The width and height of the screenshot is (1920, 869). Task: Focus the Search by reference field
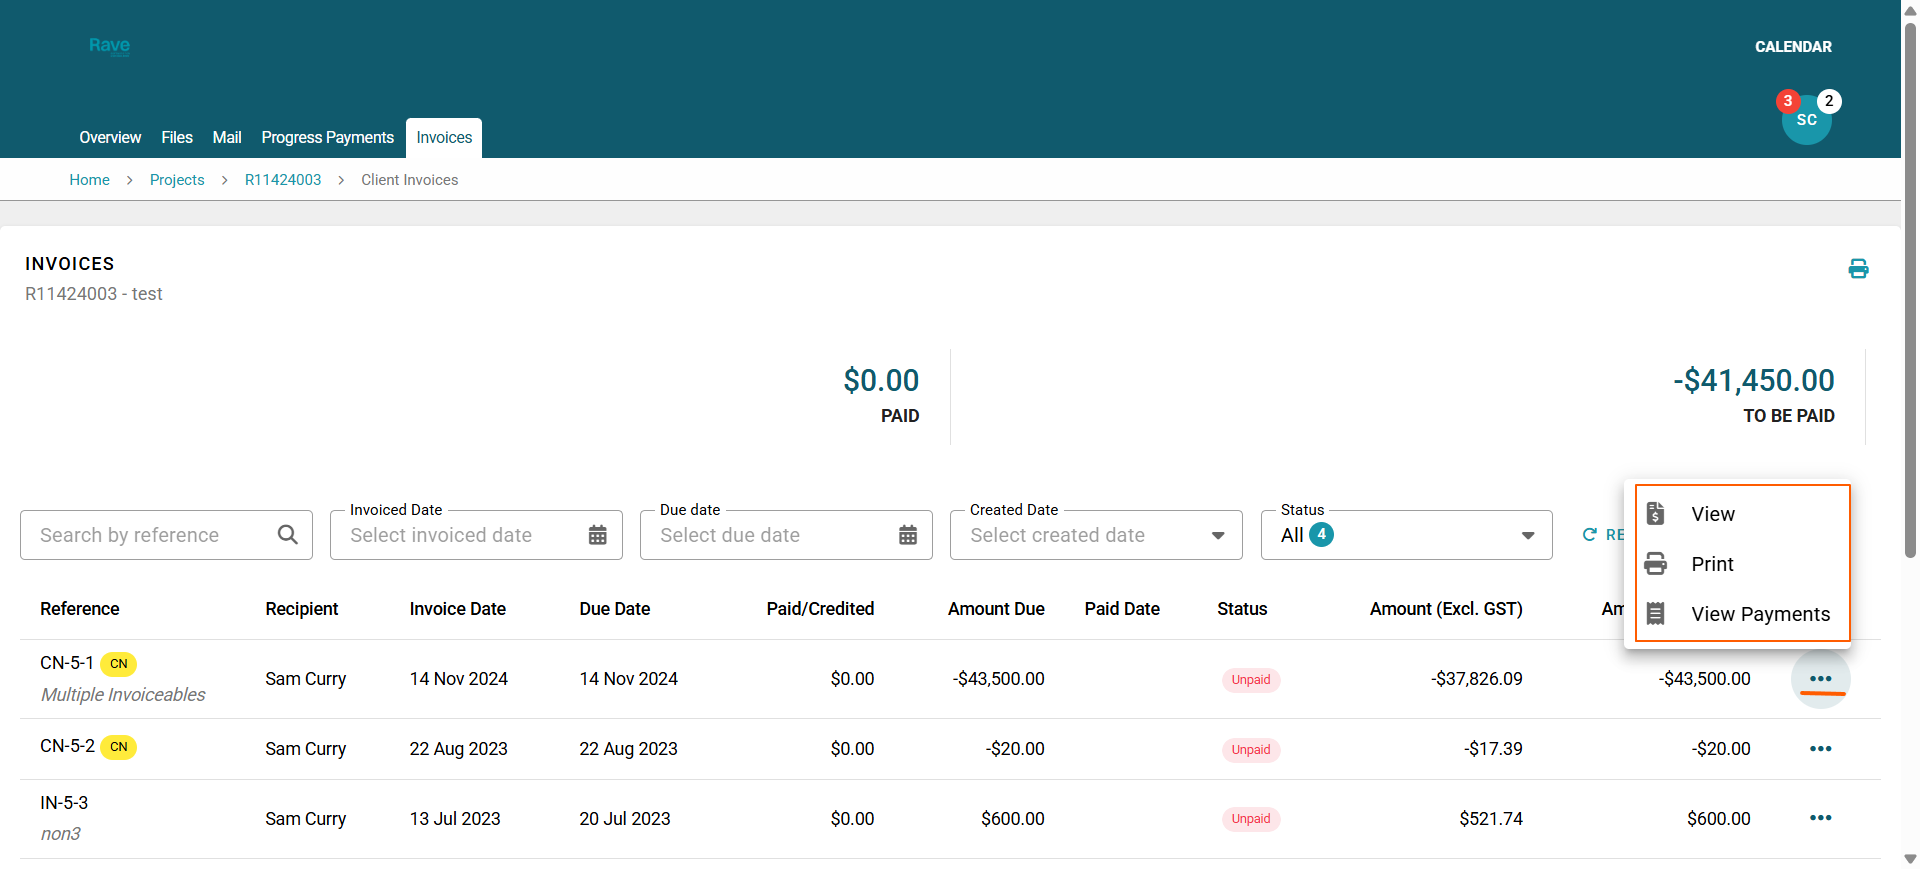(150, 535)
